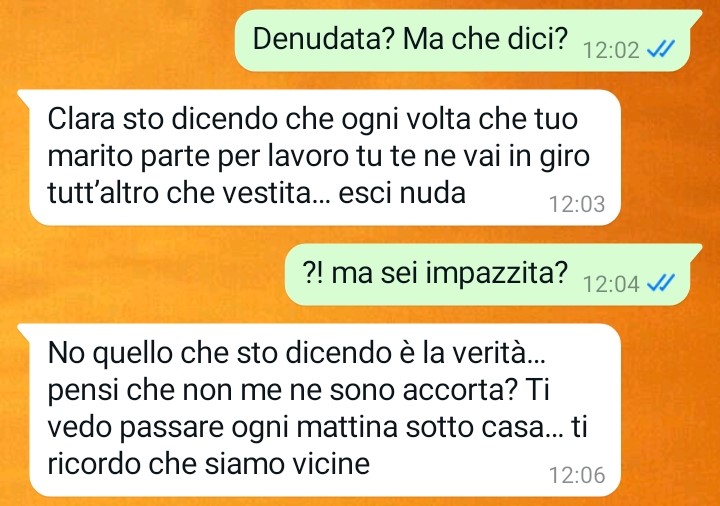Tap the 12:03 timestamp

(x=577, y=204)
